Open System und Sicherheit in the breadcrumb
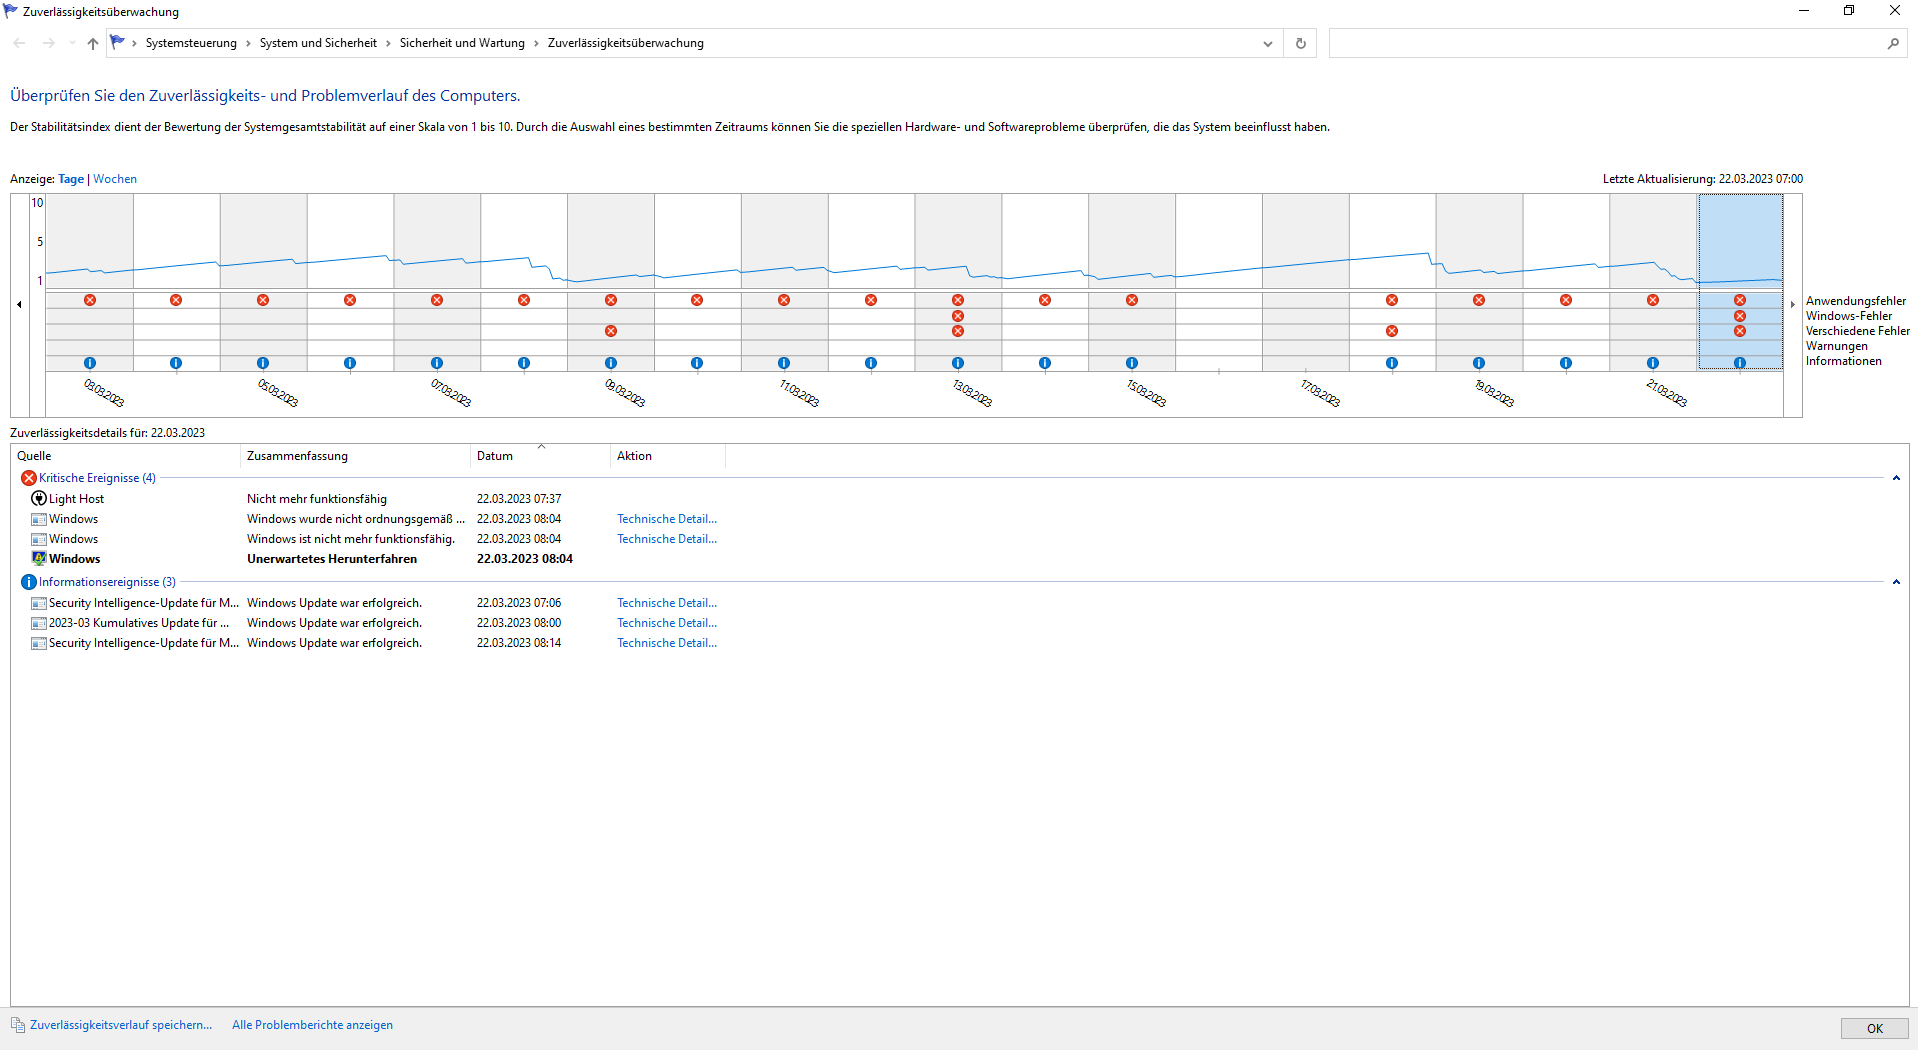 pos(318,43)
